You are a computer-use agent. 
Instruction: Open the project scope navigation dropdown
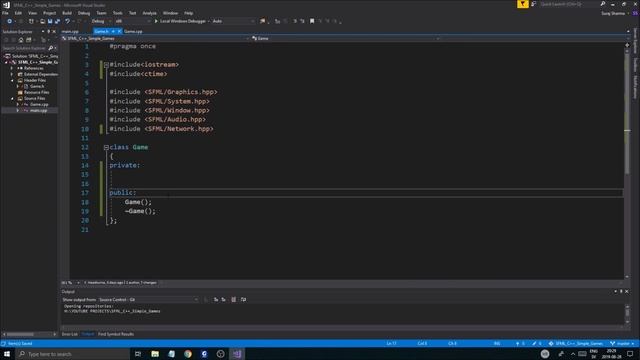(156, 38)
